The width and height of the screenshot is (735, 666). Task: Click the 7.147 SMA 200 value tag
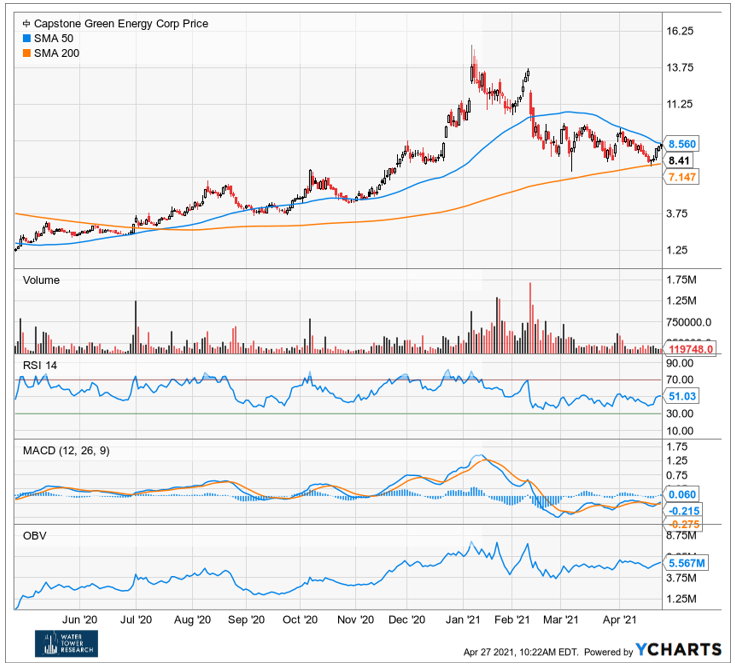pos(682,177)
